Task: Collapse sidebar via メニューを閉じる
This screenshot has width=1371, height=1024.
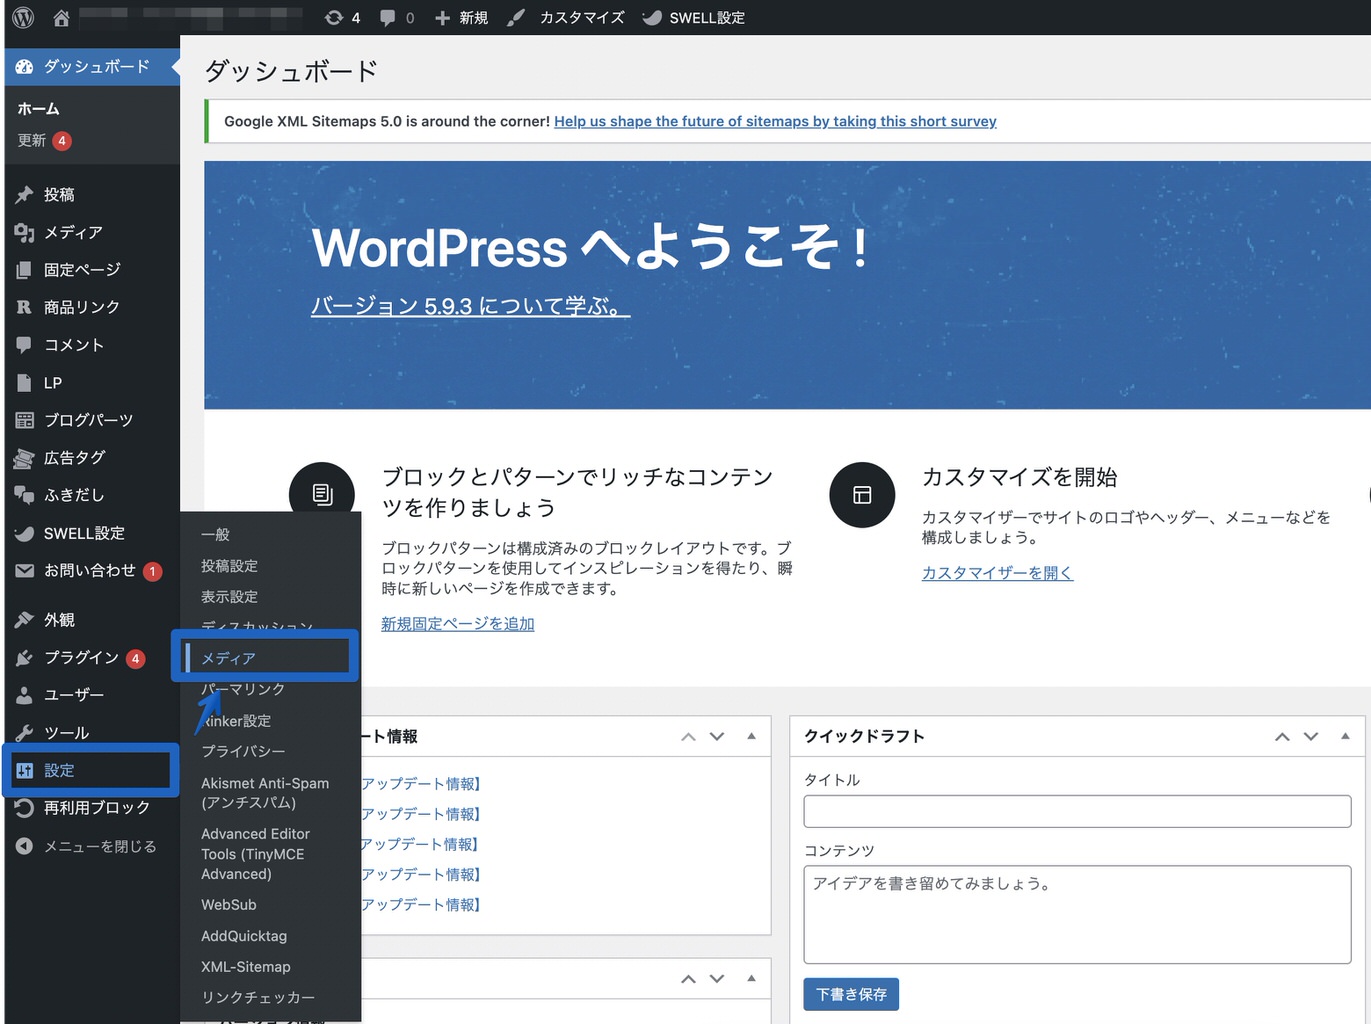Action: pyautogui.click(x=87, y=846)
